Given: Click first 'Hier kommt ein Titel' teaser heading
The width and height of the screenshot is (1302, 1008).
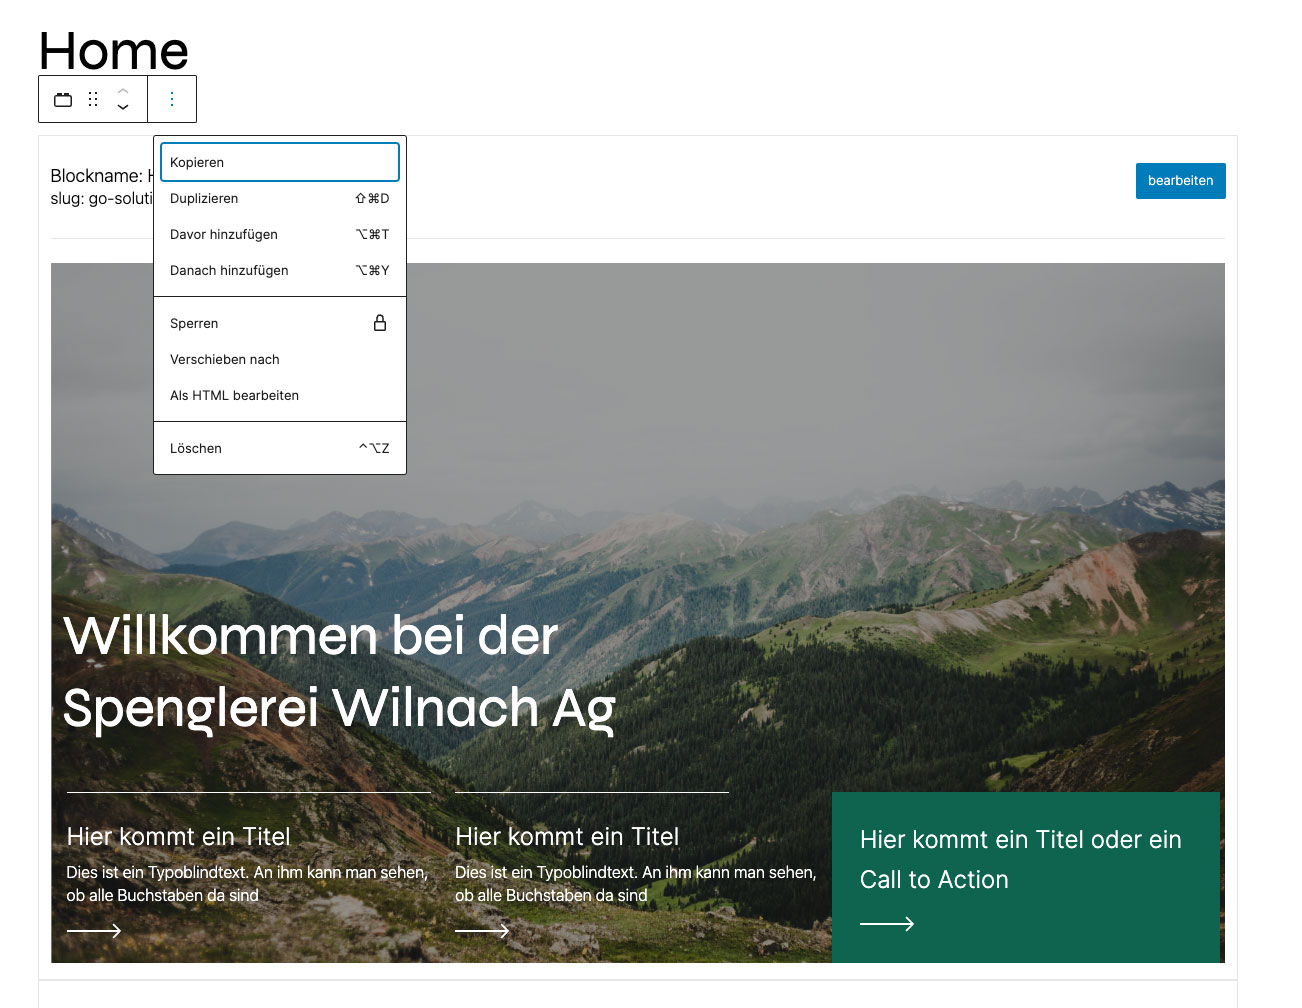Looking at the screenshot, I should 178,836.
